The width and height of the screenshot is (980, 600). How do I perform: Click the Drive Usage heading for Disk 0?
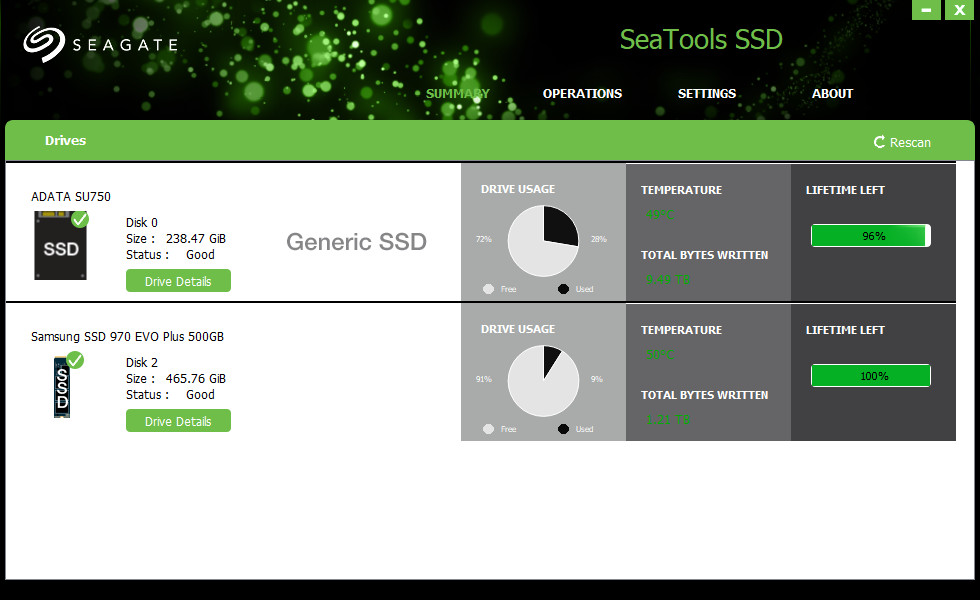click(x=518, y=189)
